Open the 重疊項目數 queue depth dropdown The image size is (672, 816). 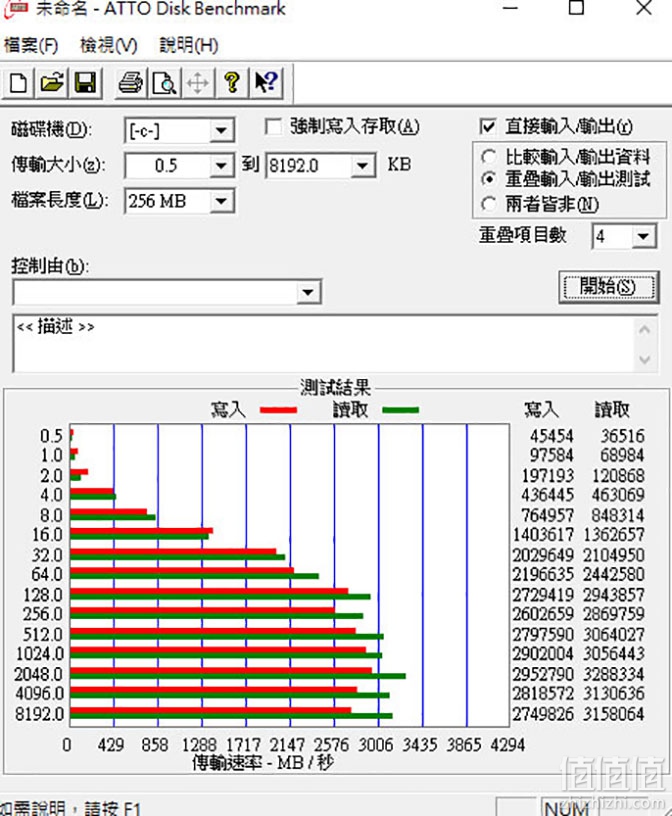tap(643, 237)
